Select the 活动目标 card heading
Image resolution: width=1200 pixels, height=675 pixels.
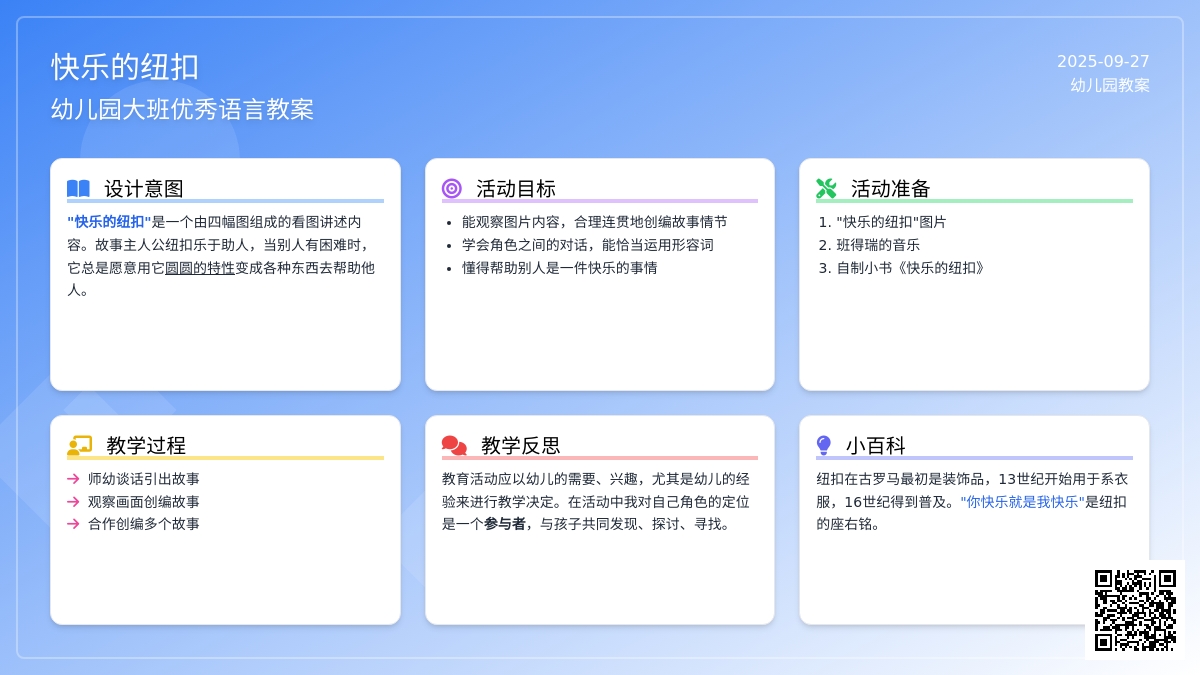point(516,189)
